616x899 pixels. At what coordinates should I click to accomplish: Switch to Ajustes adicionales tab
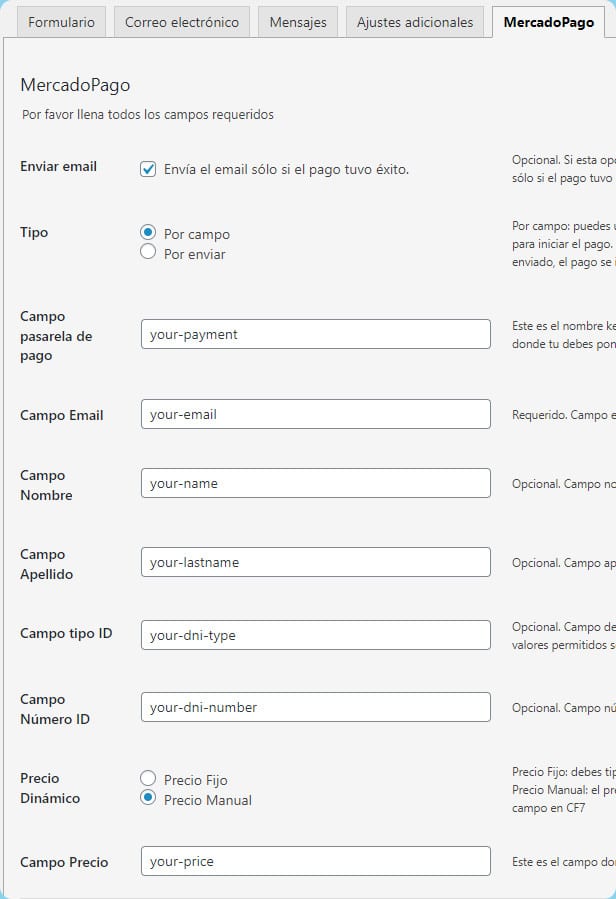(x=415, y=22)
